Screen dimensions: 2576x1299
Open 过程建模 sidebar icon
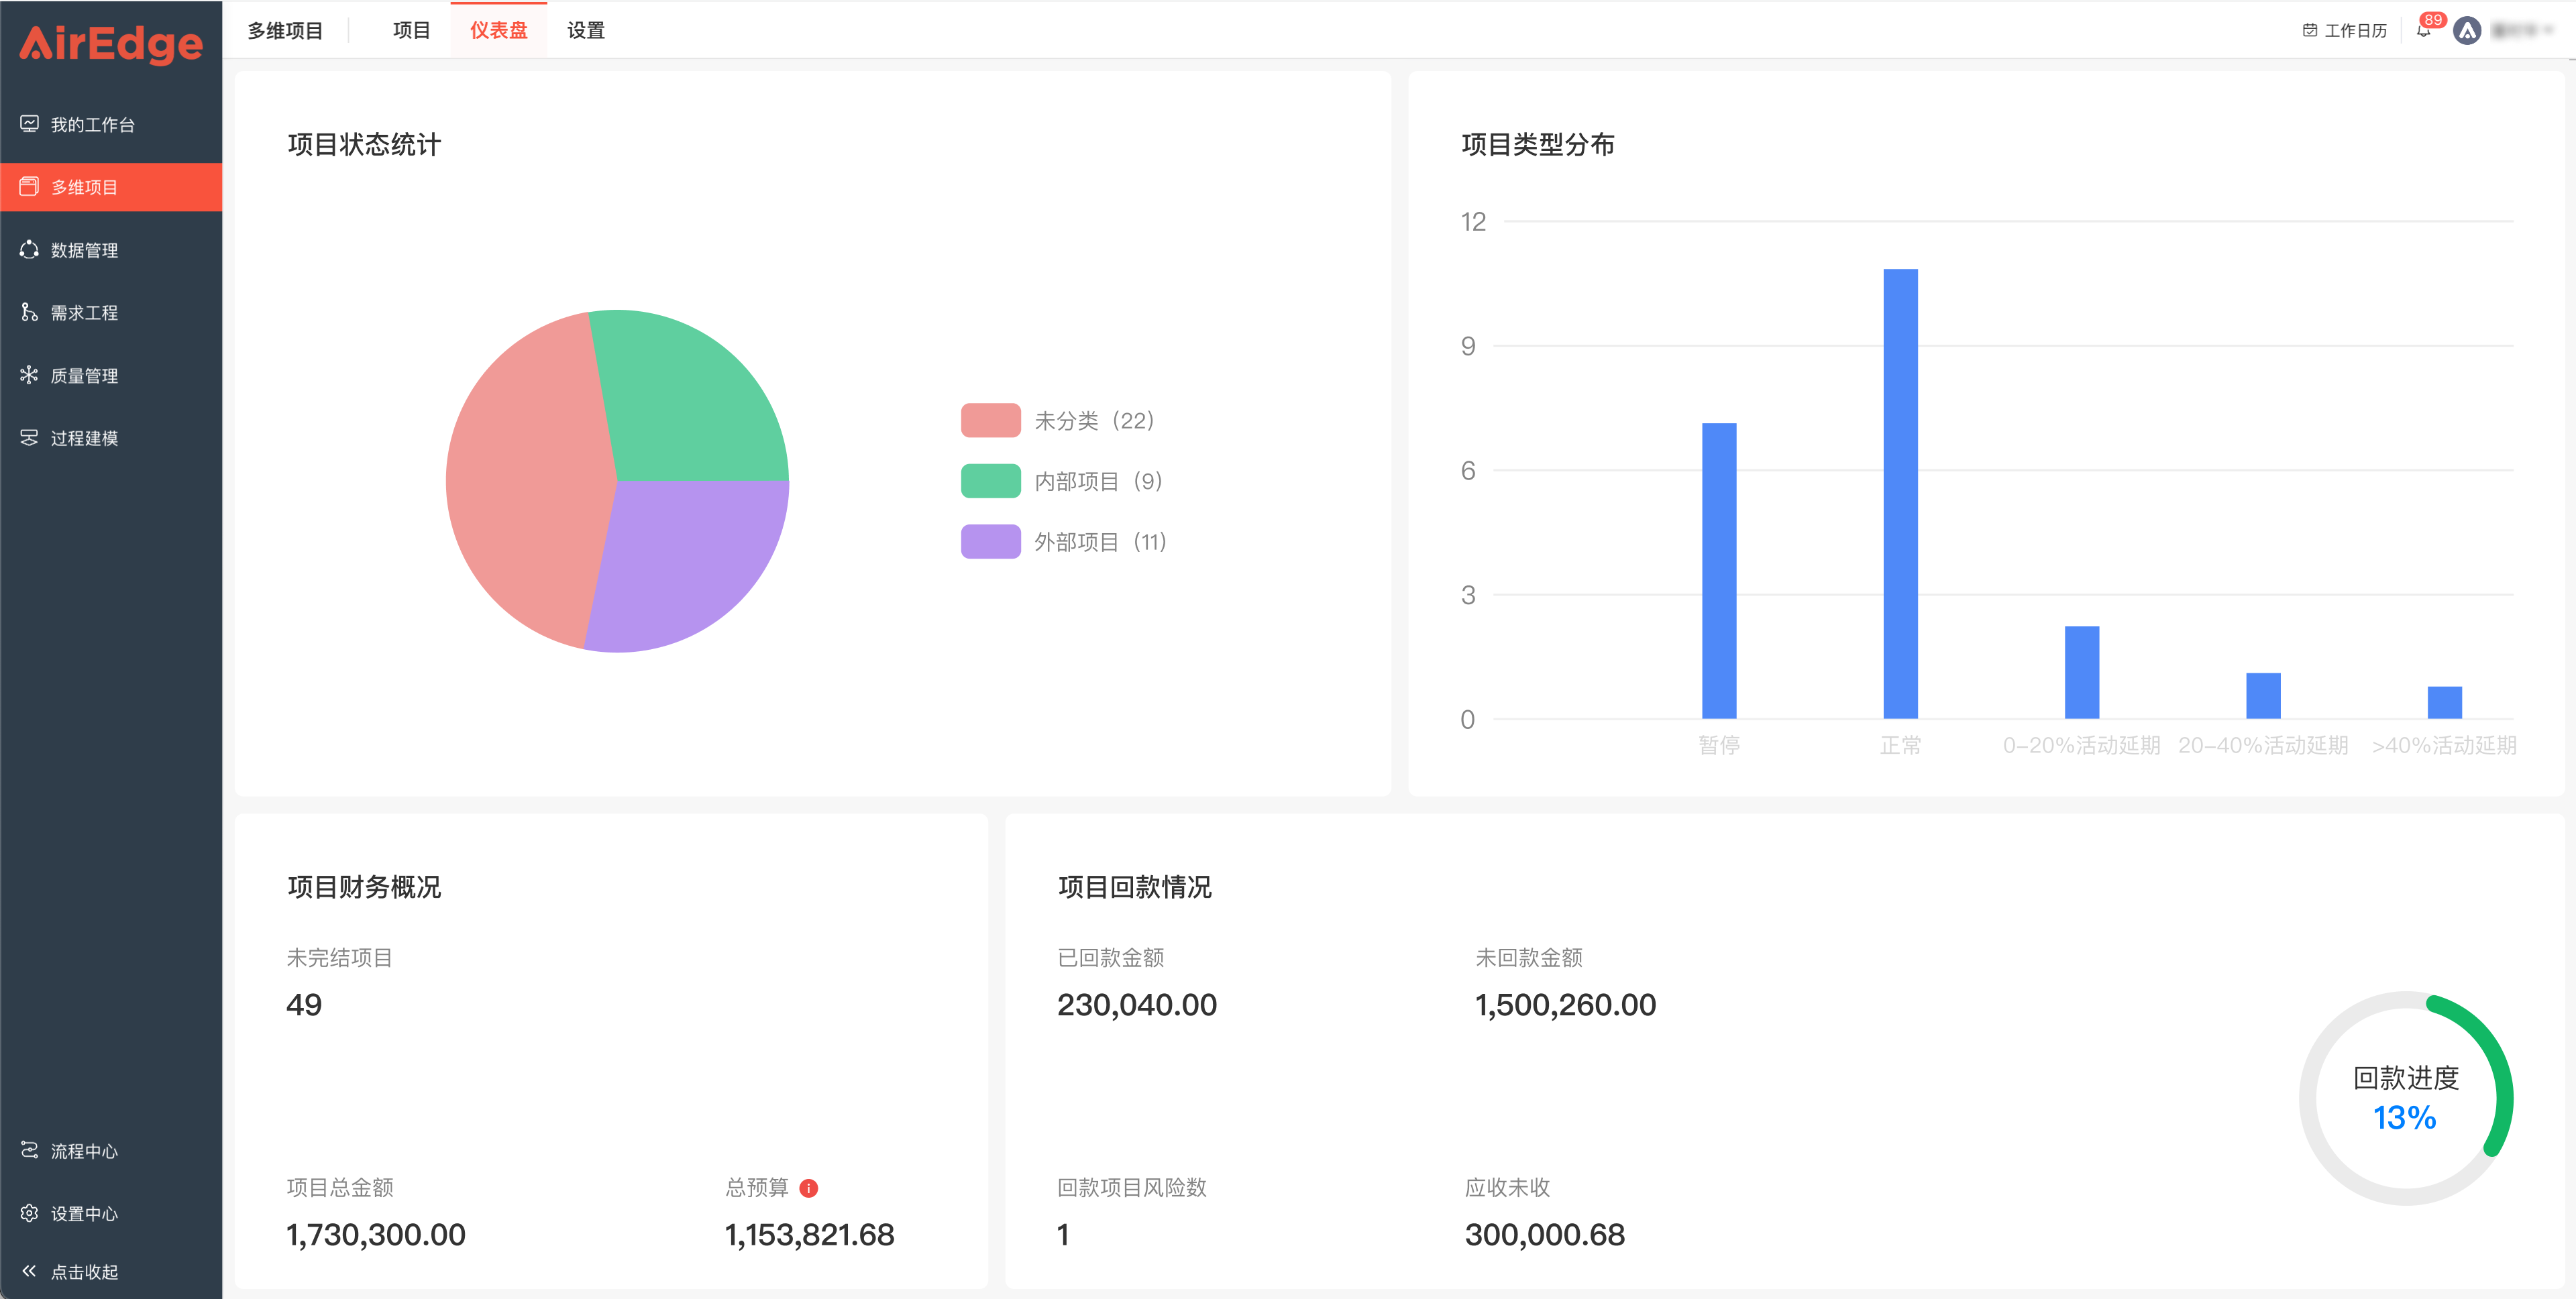coord(29,438)
